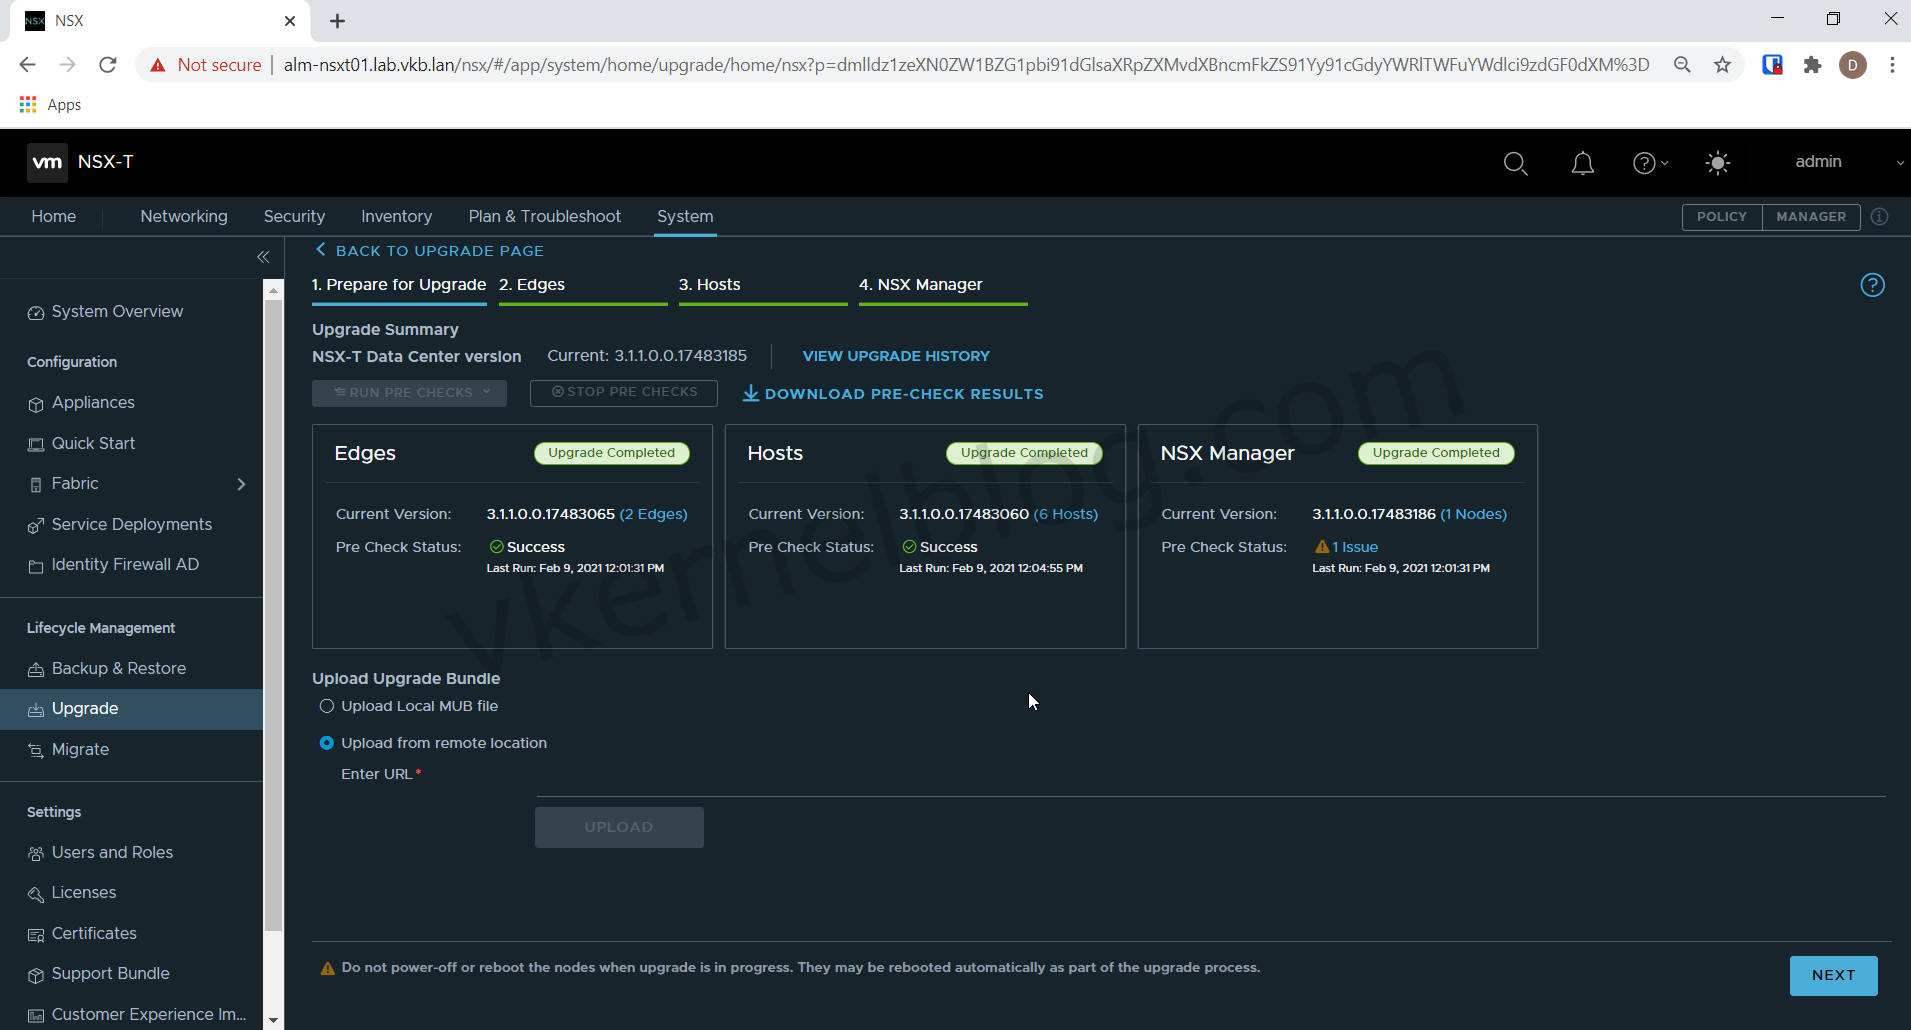Click the contextual help question mark icon
1911x1030 pixels.
(1872, 285)
